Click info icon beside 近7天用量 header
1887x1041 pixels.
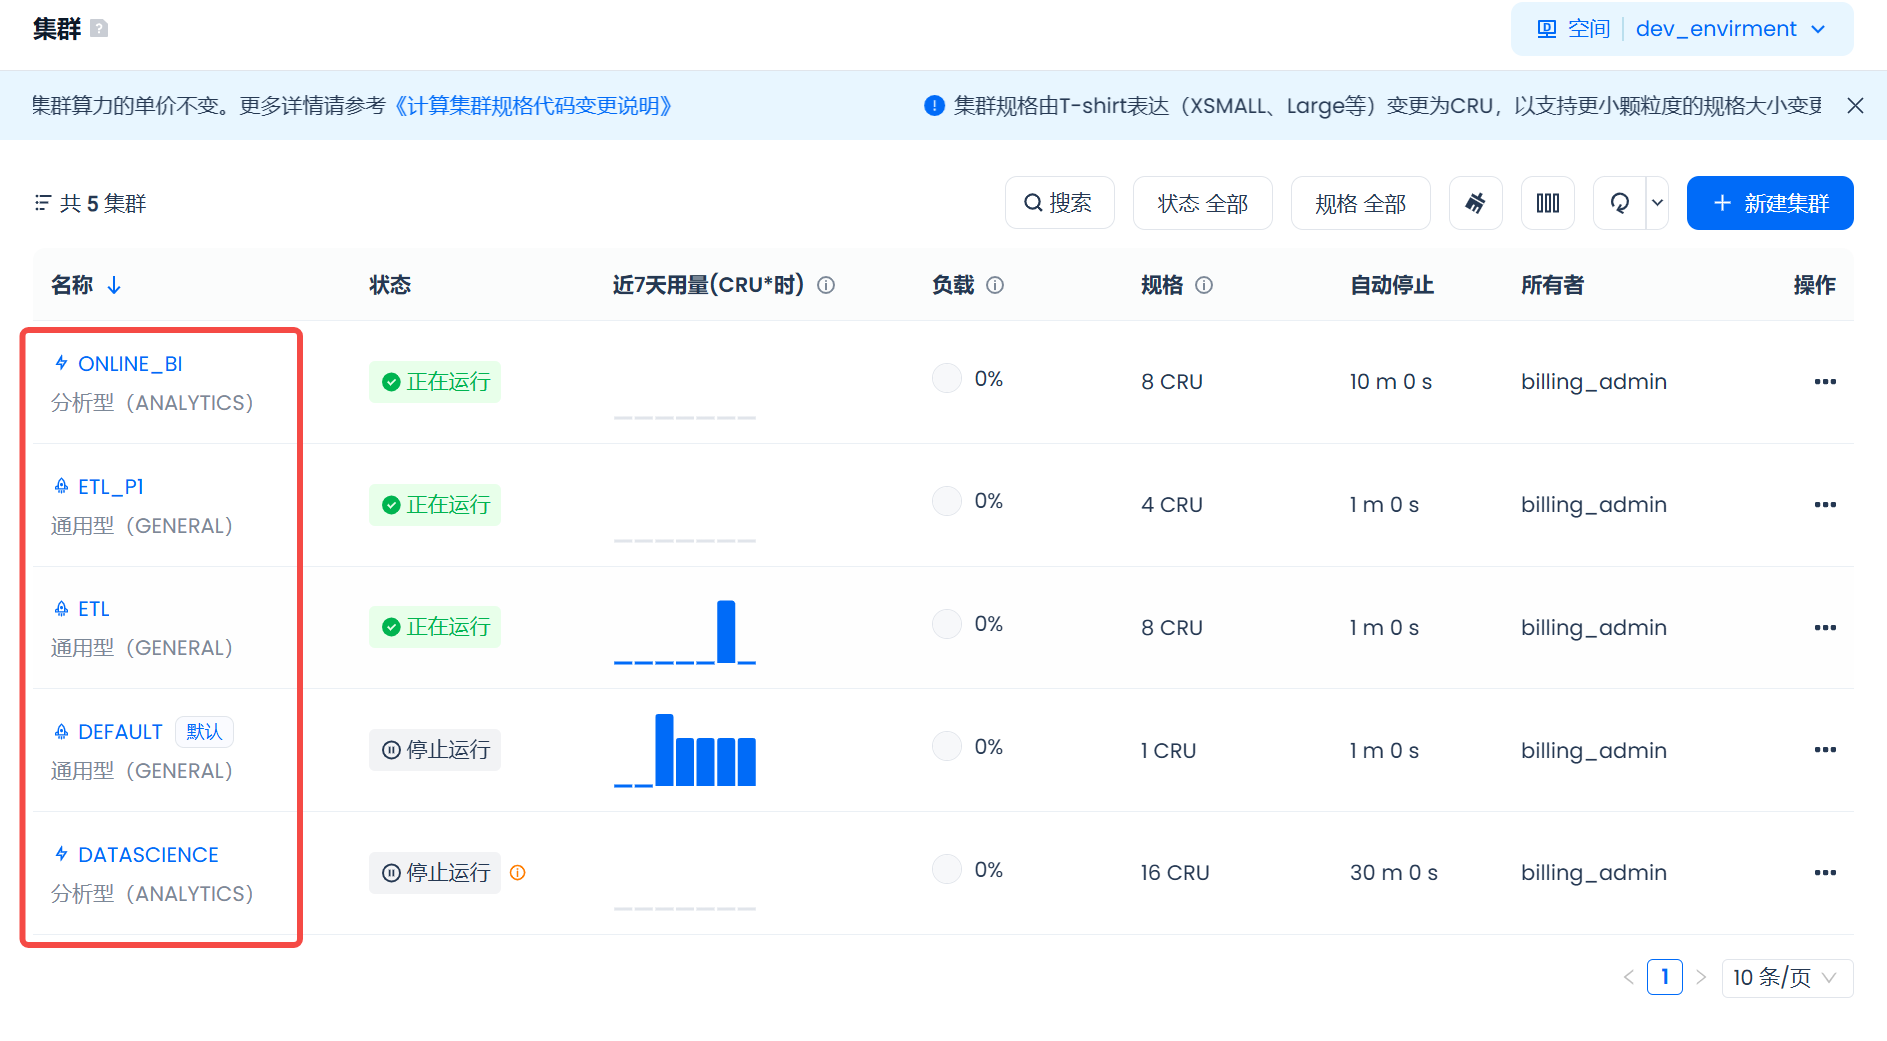[x=826, y=285]
